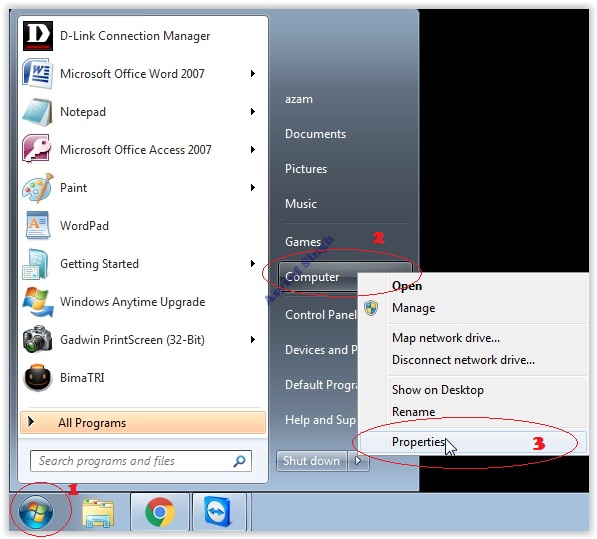Image resolution: width=597 pixels, height=539 pixels.
Task: Expand the Paint jump list arrow
Action: pyautogui.click(x=252, y=188)
